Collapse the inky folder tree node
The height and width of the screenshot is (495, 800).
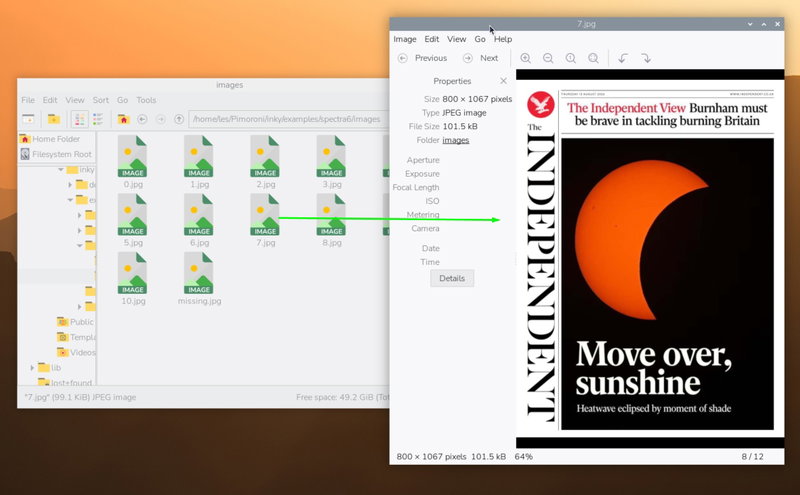click(61, 169)
